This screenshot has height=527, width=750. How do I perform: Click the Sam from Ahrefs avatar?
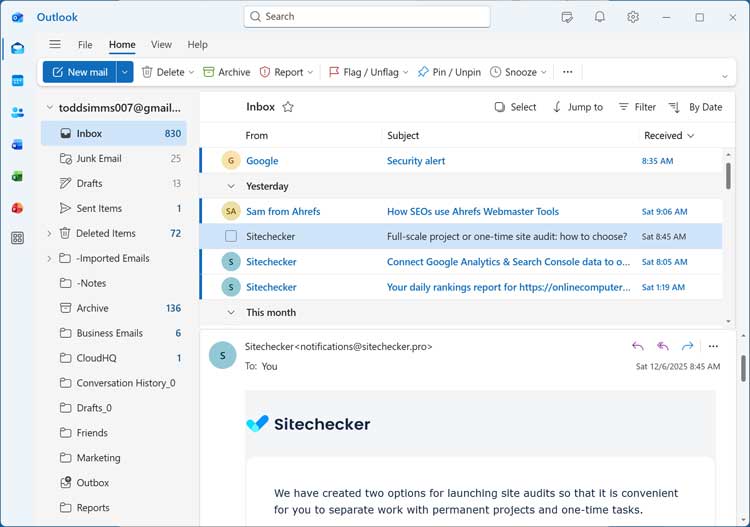(x=231, y=211)
